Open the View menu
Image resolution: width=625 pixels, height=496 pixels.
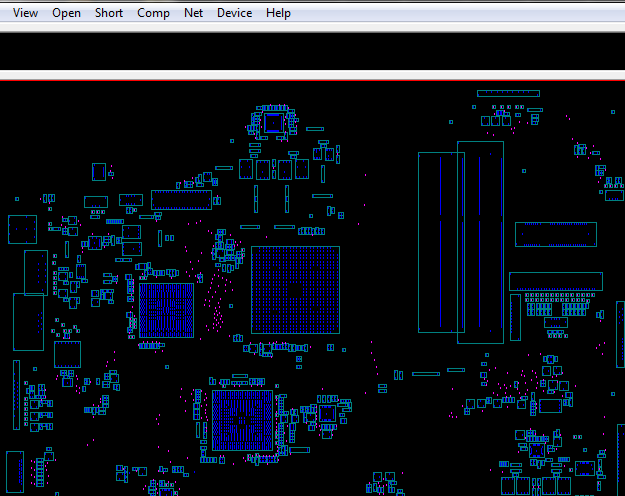click(26, 13)
